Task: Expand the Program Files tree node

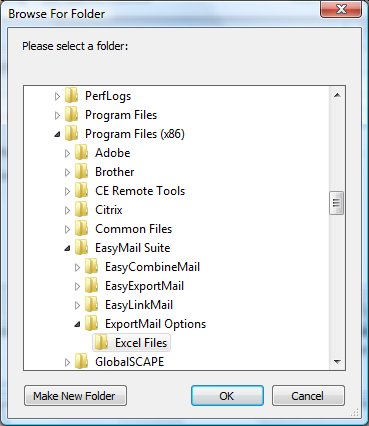Action: (57, 115)
